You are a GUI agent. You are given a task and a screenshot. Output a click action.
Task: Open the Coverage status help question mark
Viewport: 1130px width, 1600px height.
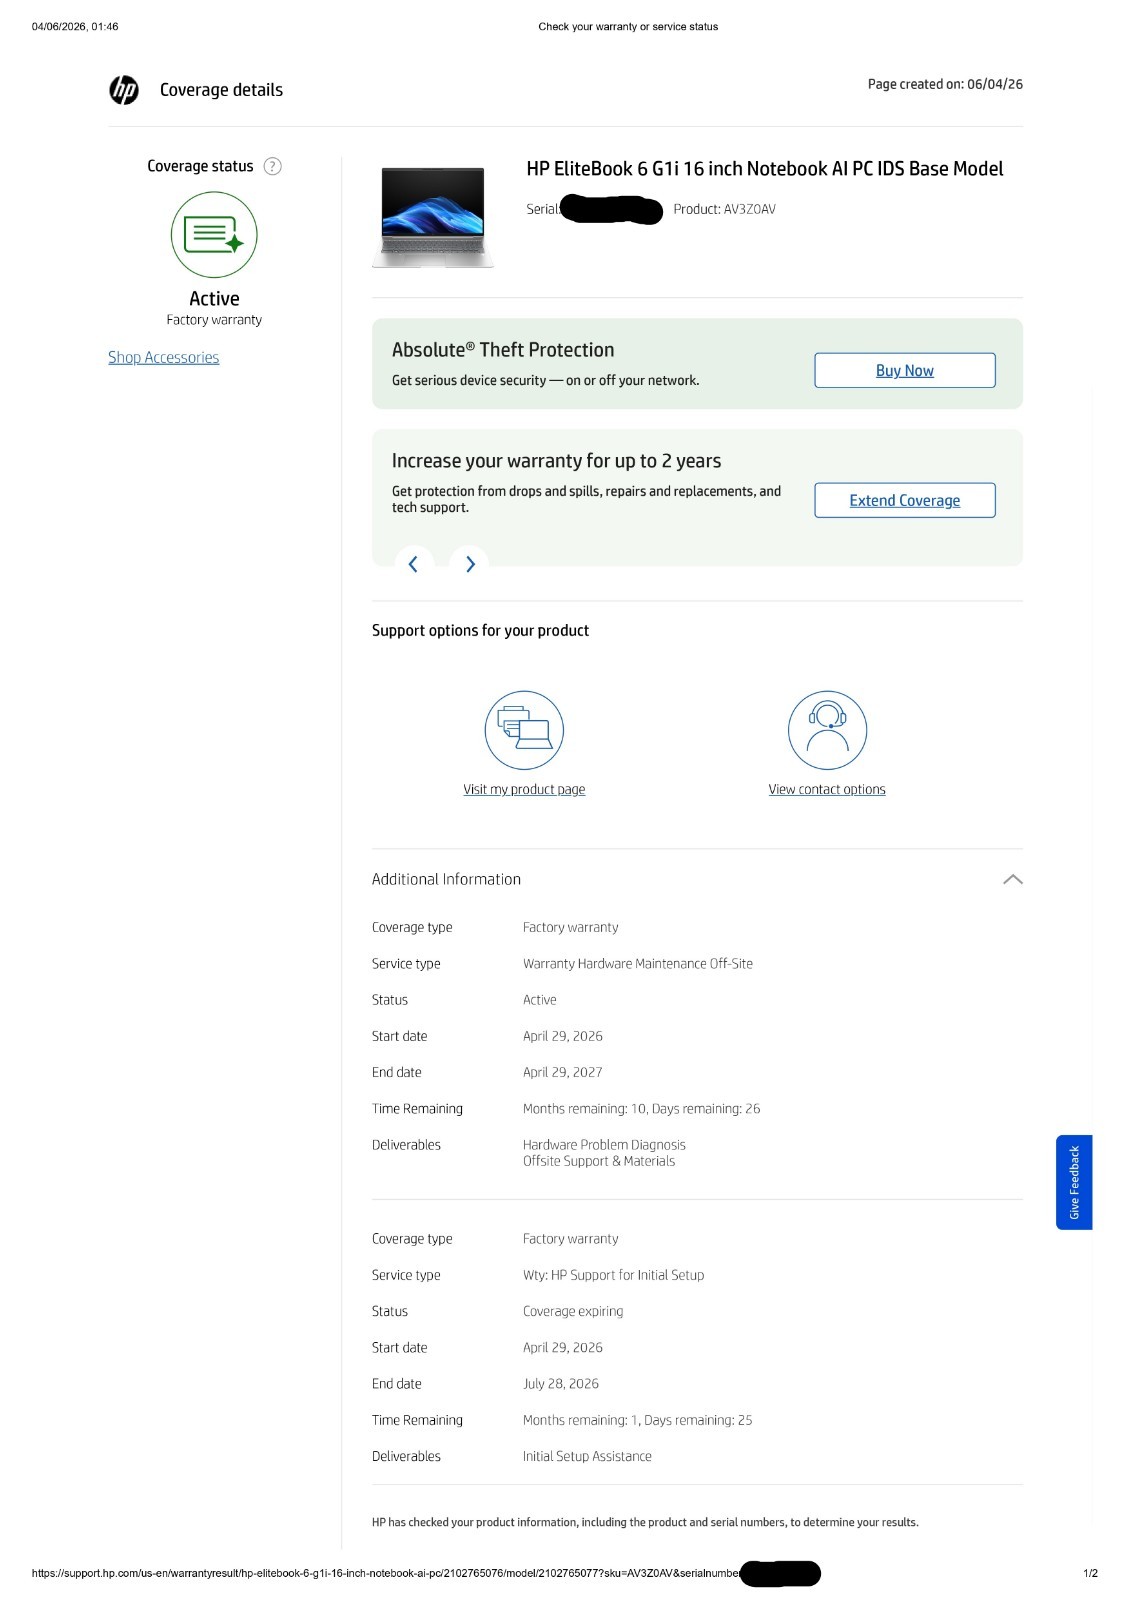[x=272, y=166]
